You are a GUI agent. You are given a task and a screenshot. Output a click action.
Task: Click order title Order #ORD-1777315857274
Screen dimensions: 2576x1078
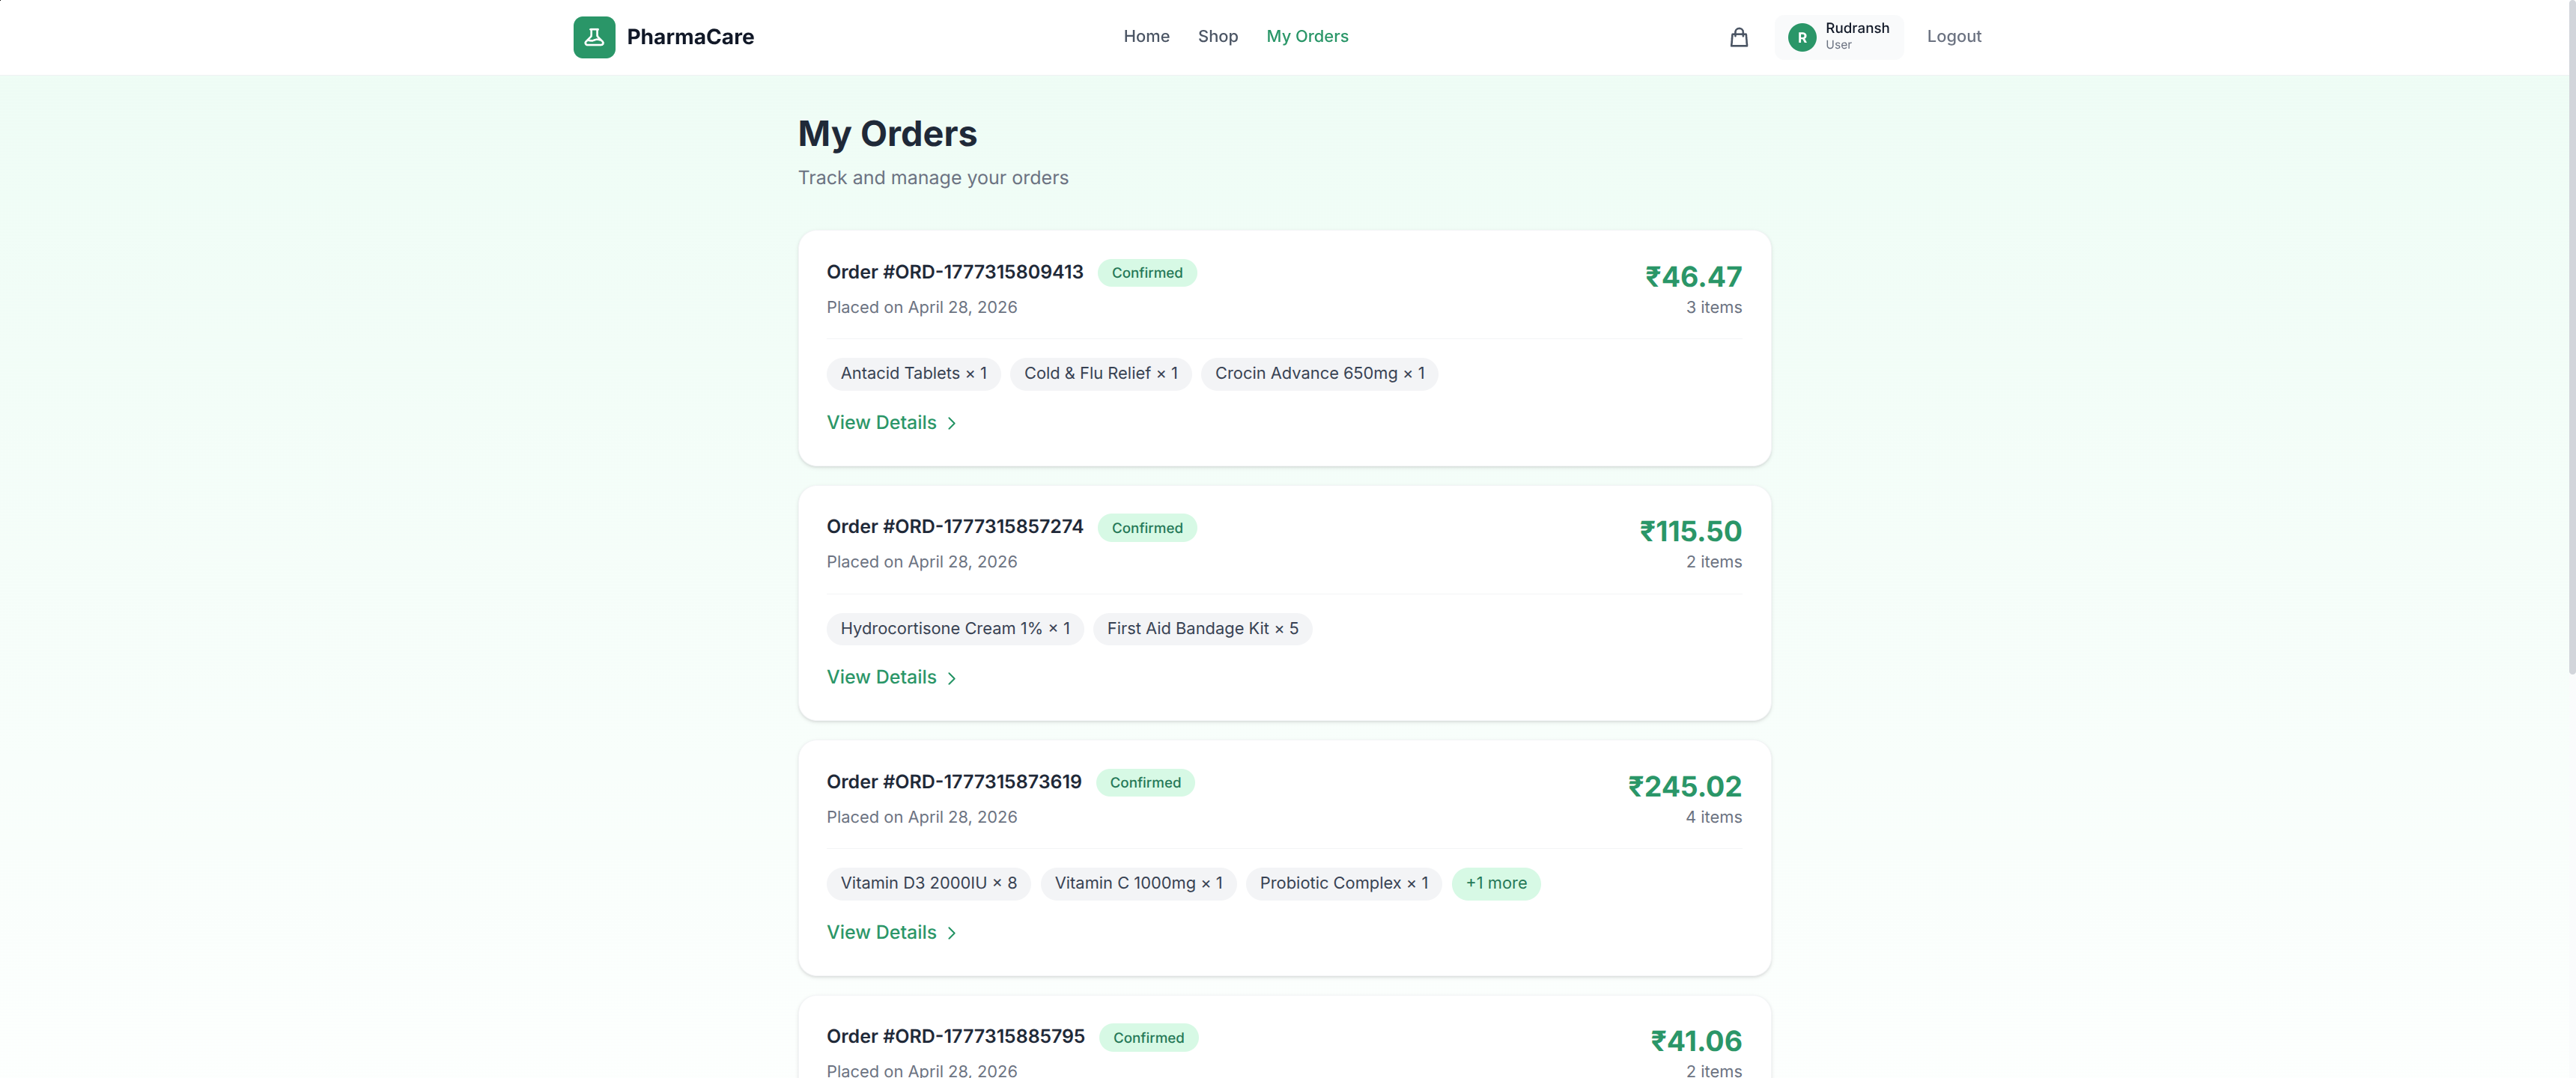pos(954,527)
